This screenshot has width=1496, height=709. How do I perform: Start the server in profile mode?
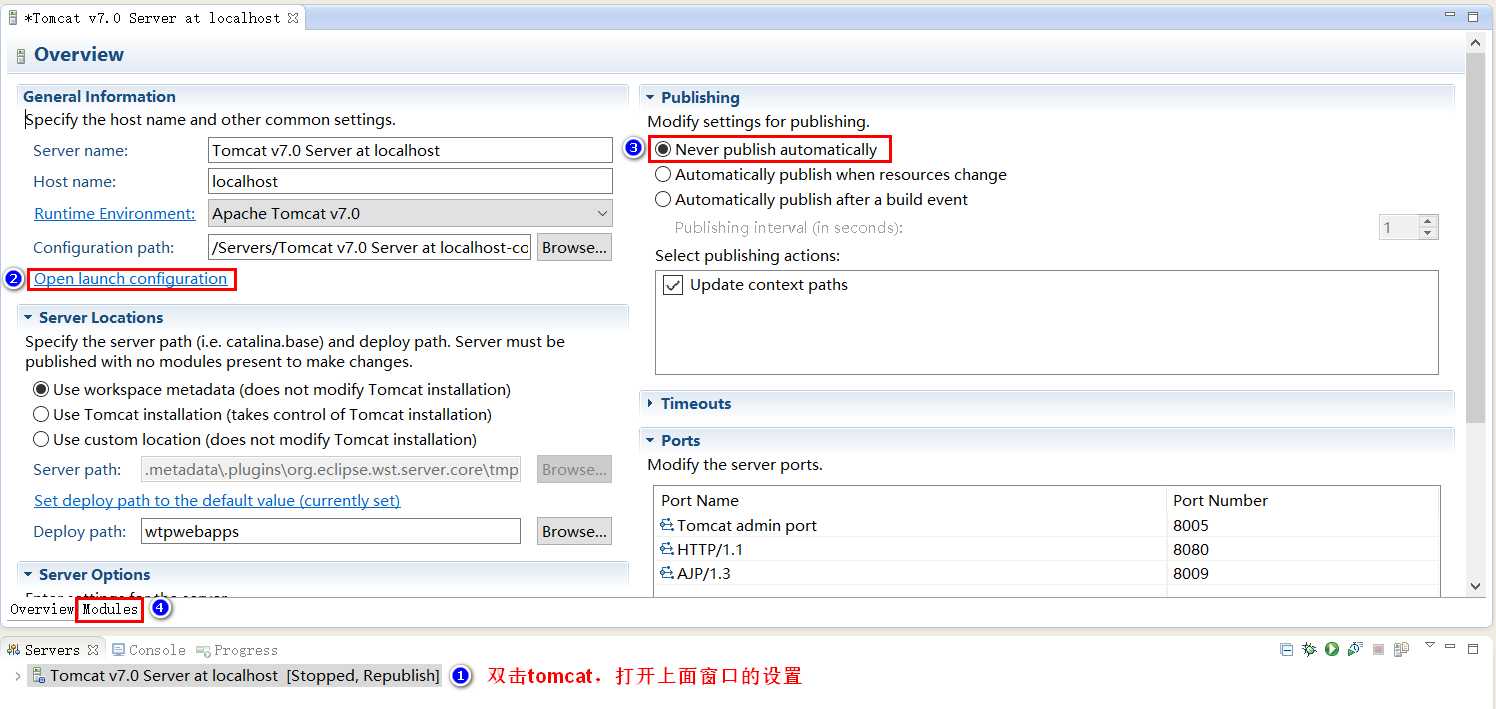point(1355,649)
